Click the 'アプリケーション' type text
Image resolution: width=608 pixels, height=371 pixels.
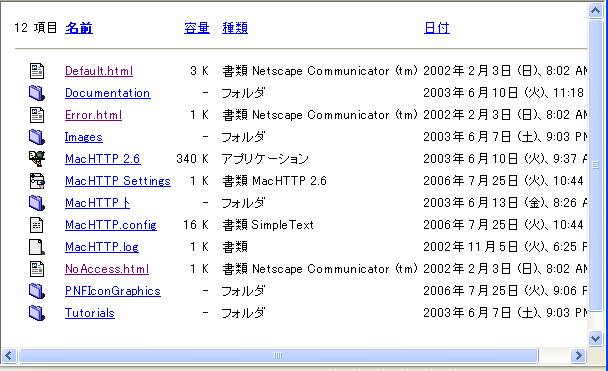point(265,159)
